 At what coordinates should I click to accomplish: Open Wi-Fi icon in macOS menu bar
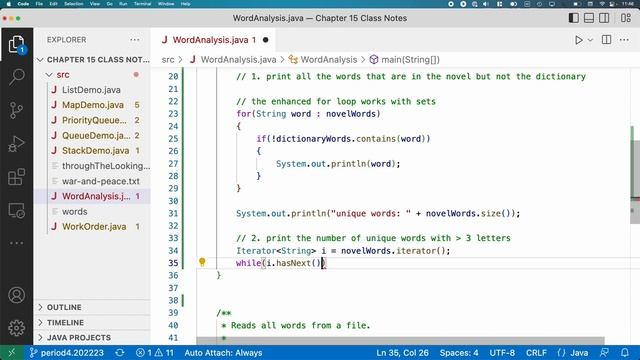coord(602,4)
